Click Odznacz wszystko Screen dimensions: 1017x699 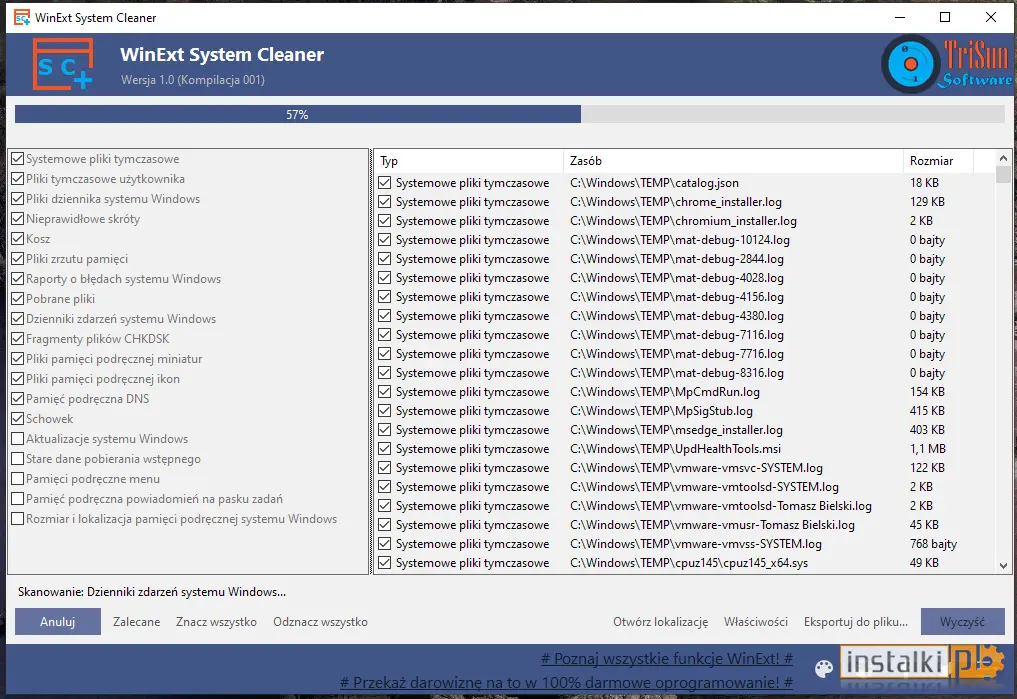tap(320, 622)
